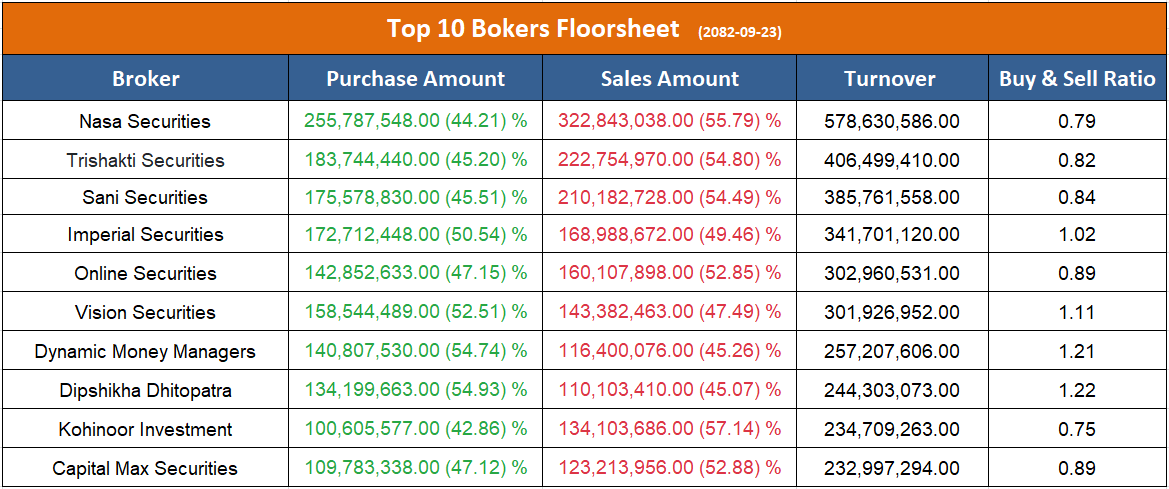Select the Sales Amount column header
1169x489 pixels.
[x=670, y=79]
